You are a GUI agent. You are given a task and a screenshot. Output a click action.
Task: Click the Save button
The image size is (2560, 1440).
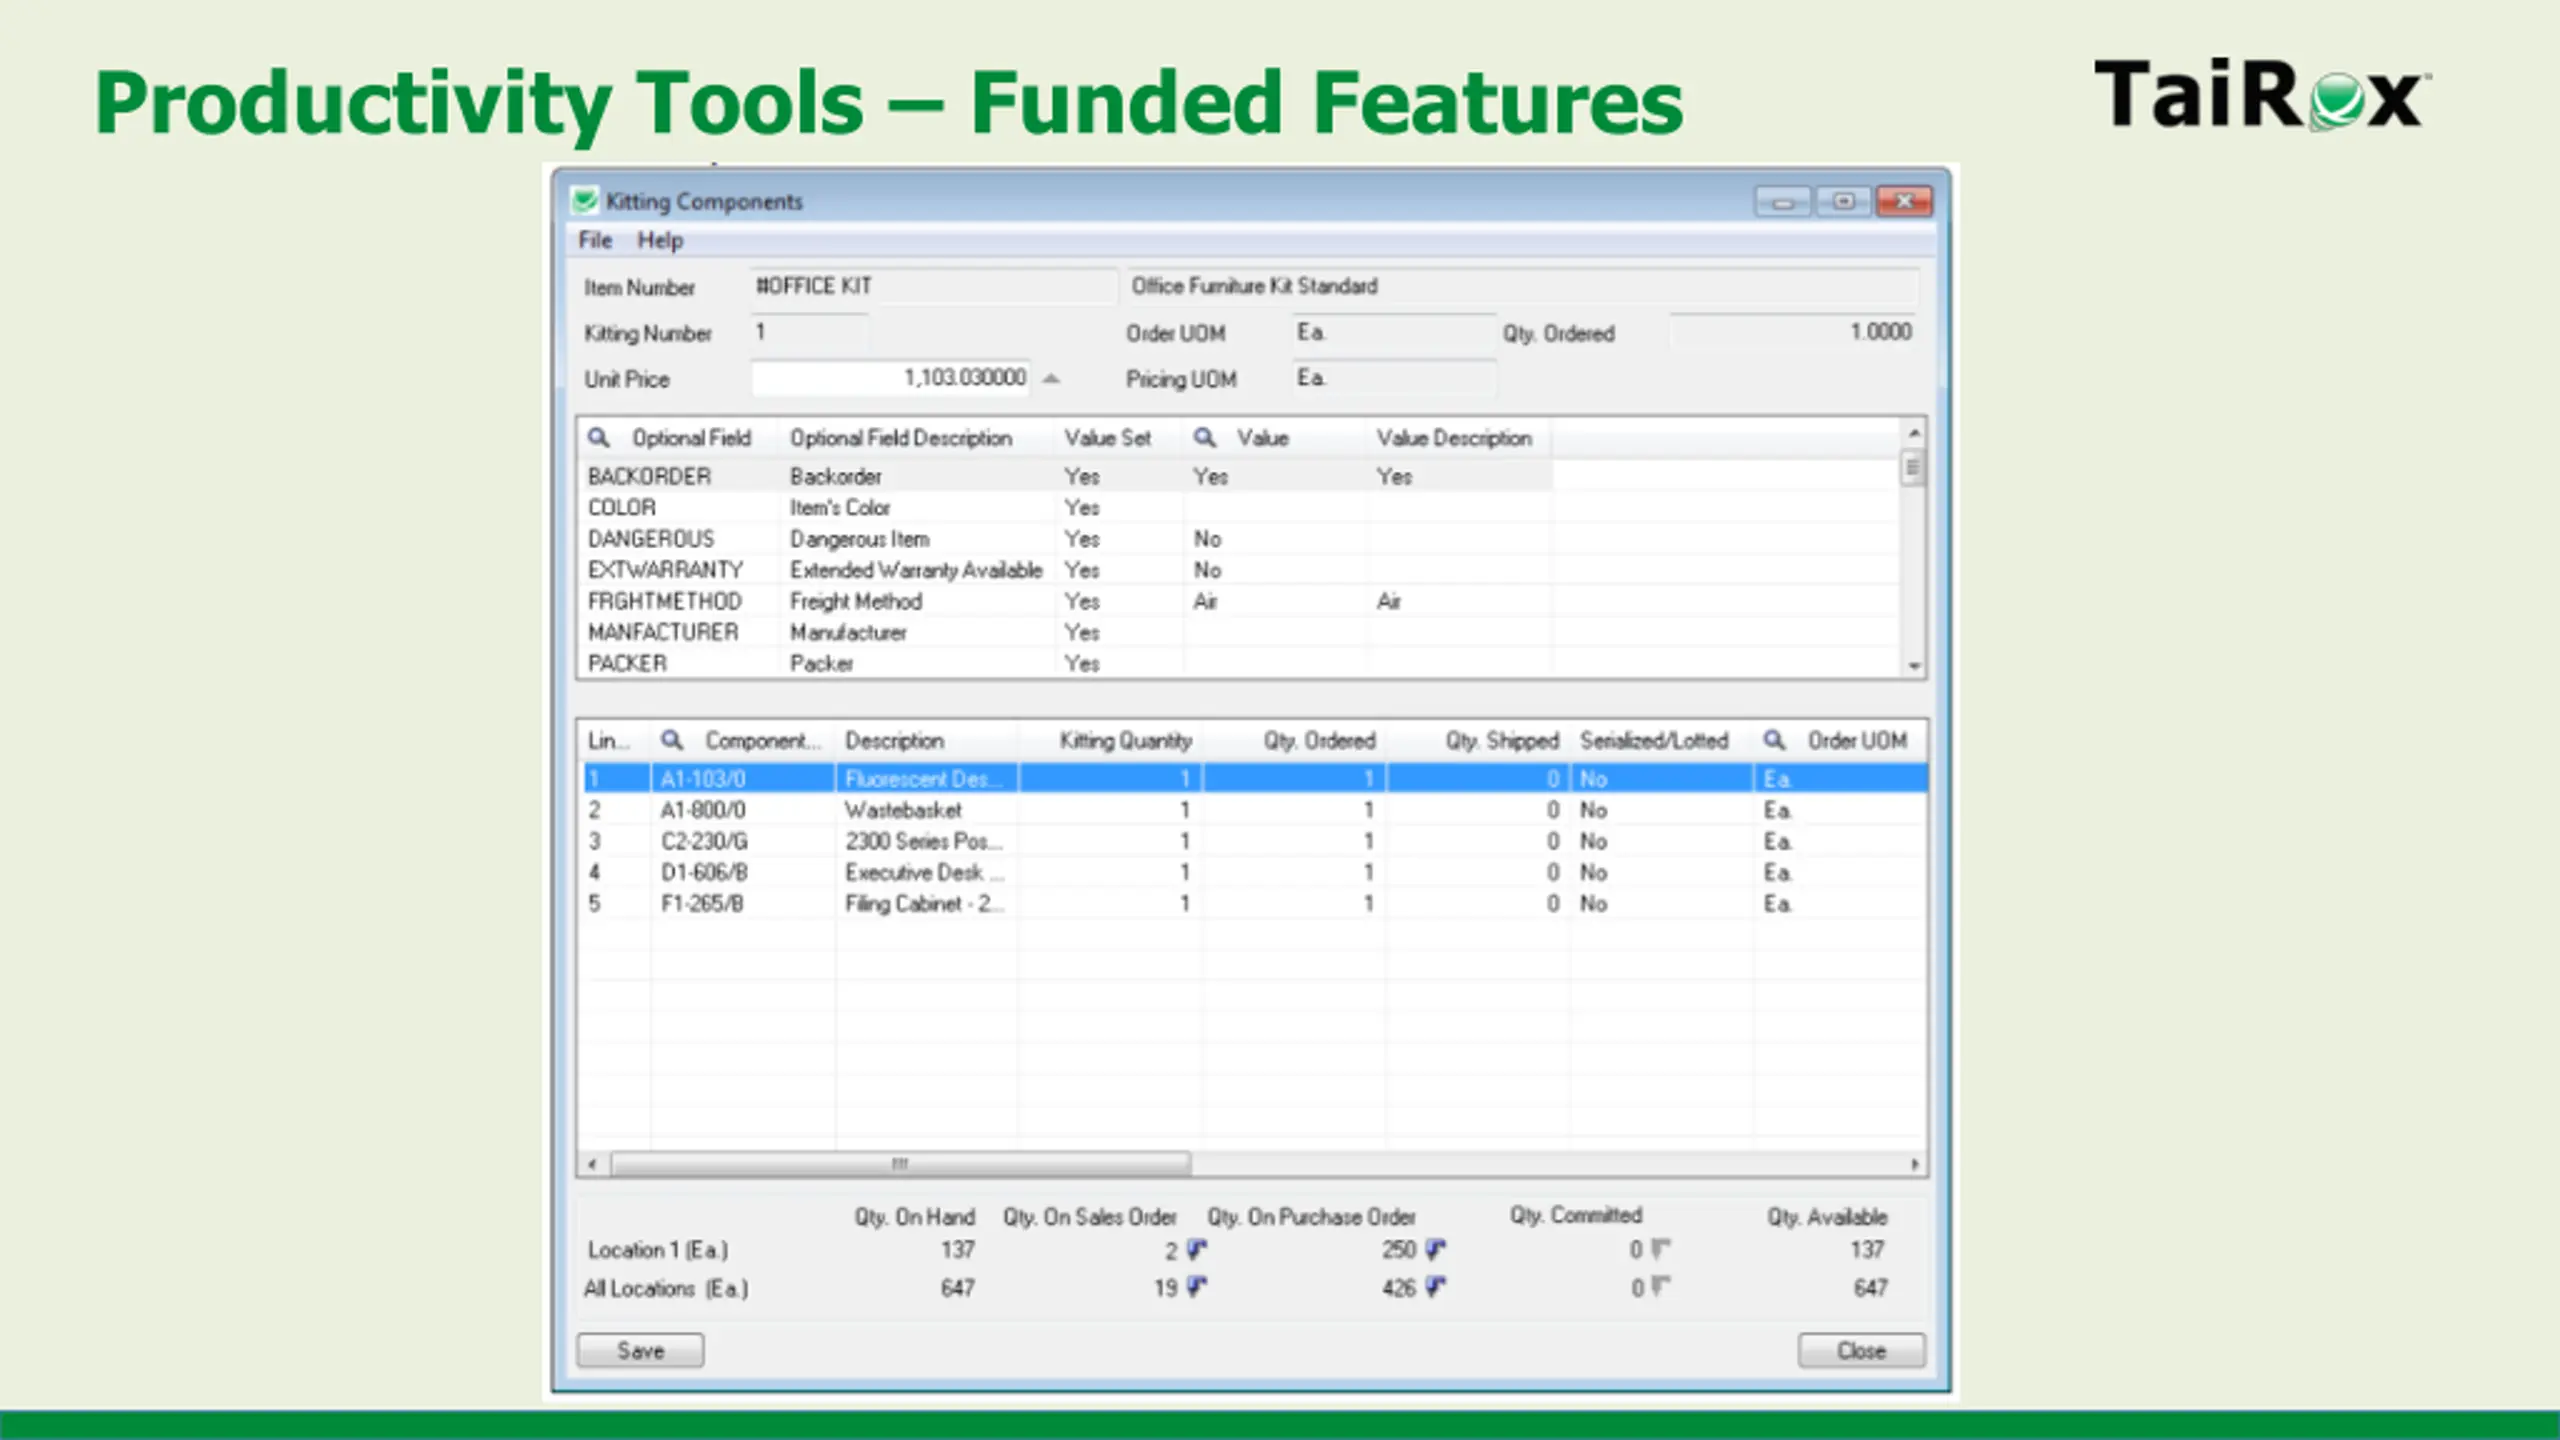pyautogui.click(x=640, y=1350)
